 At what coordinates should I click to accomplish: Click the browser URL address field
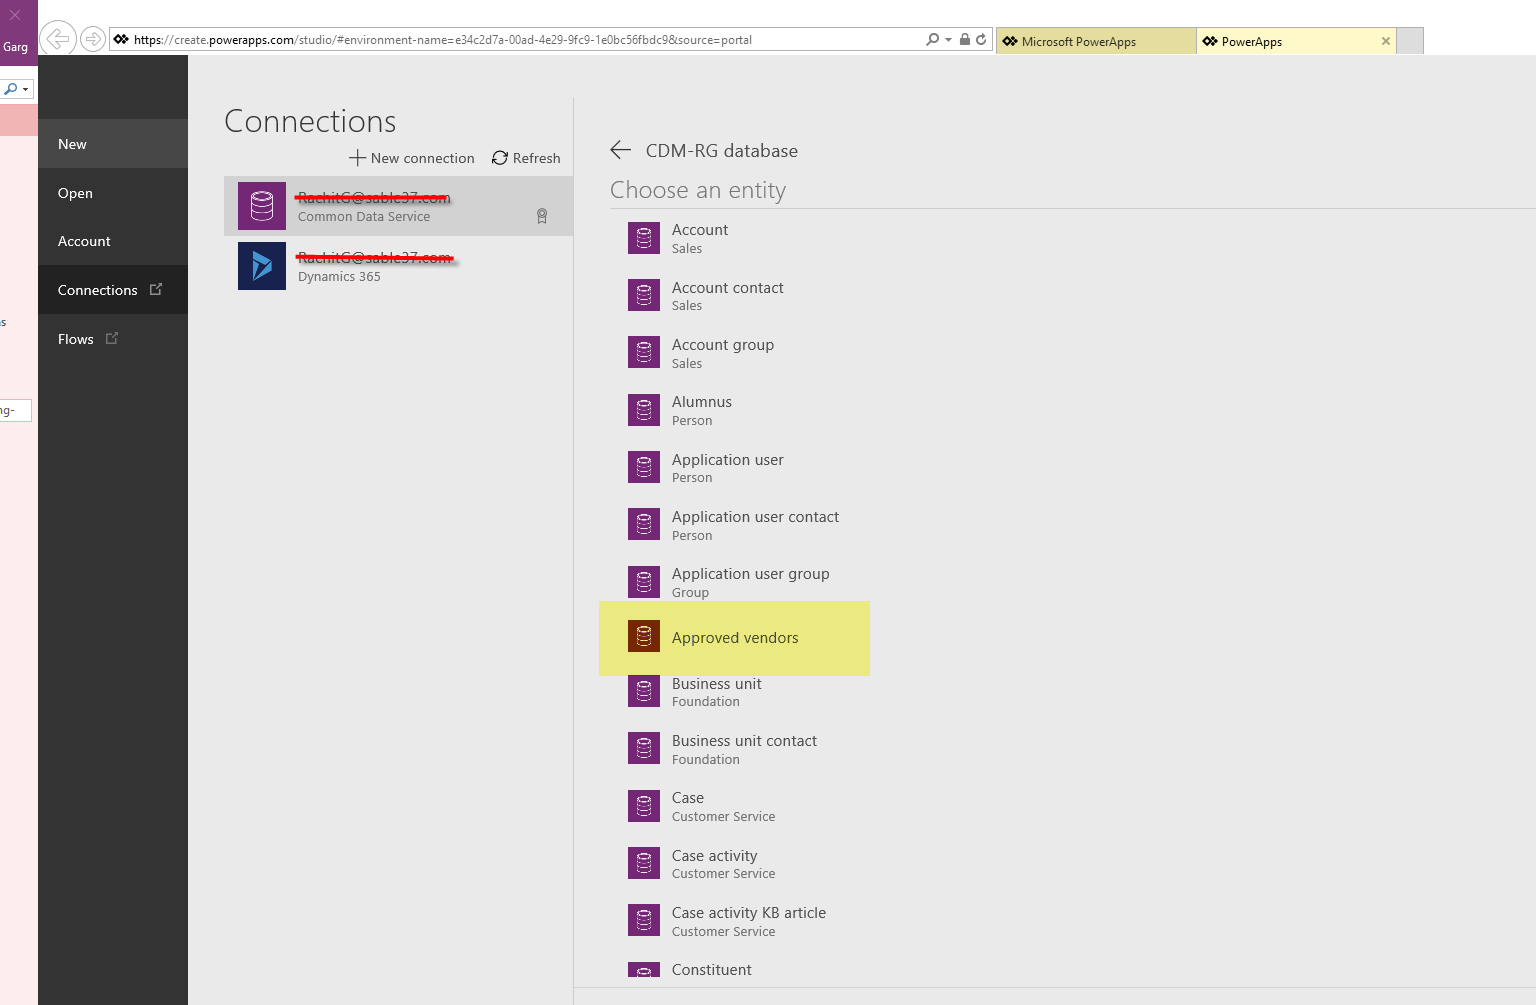(520, 40)
